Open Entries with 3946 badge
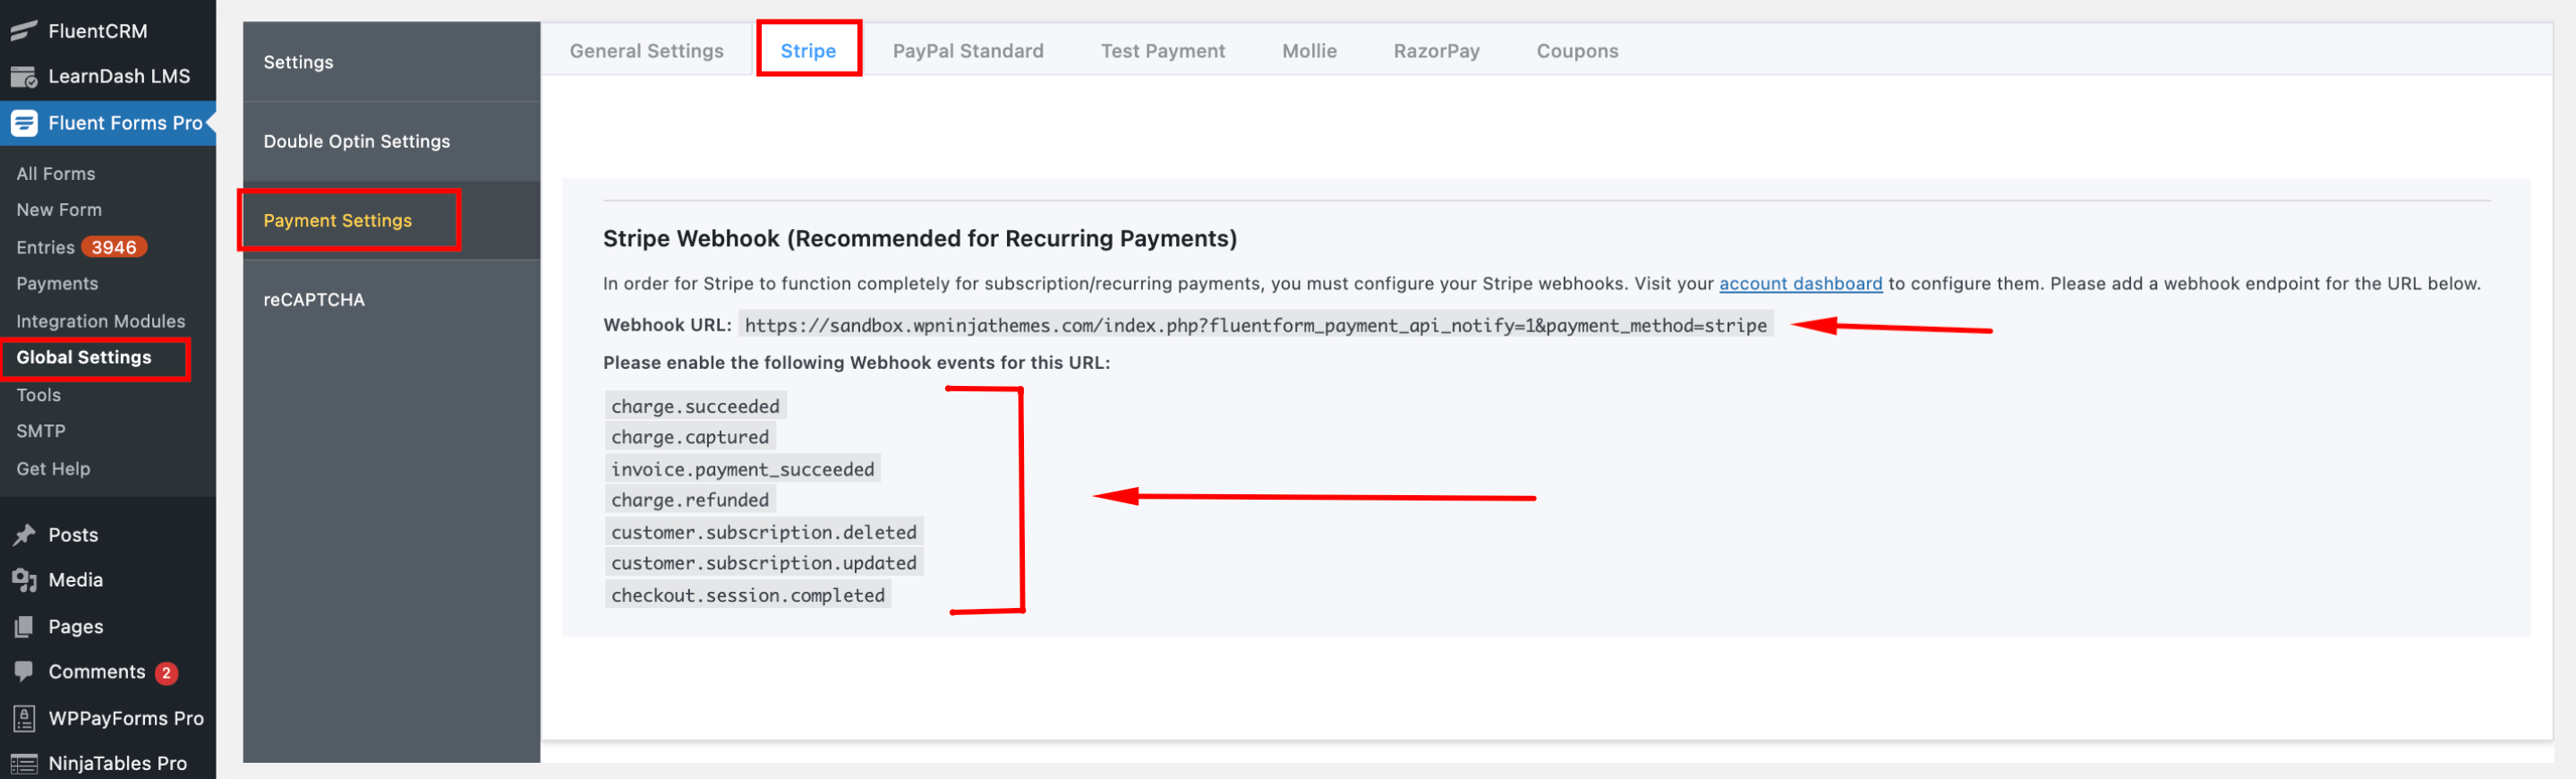Viewport: 2576px width, 779px height. pyautogui.click(x=80, y=247)
